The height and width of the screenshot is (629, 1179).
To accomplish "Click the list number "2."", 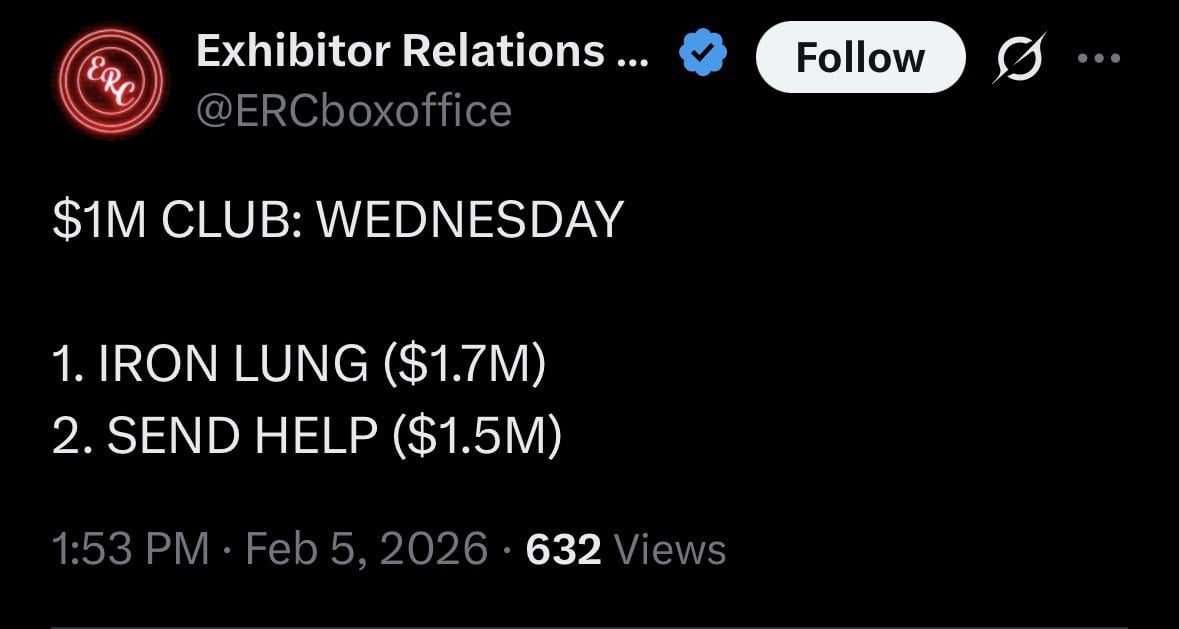I will tap(72, 435).
